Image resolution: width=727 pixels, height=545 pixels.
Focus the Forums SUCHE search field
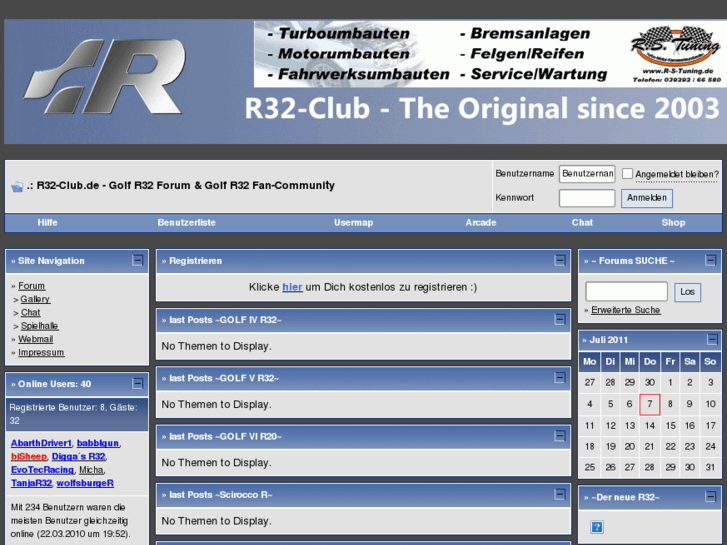coord(626,291)
